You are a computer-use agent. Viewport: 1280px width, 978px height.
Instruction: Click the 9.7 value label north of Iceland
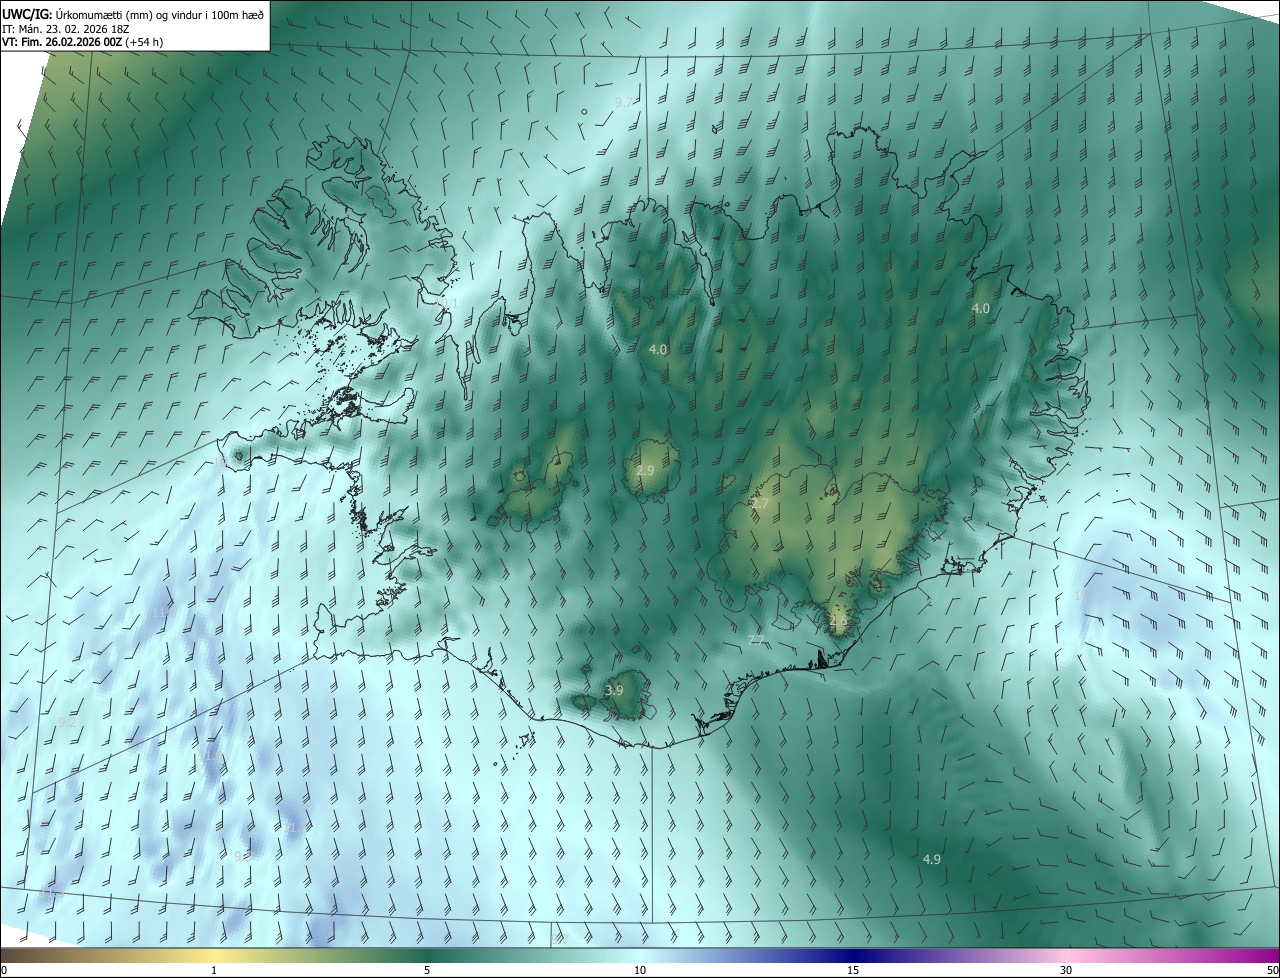click(x=624, y=102)
